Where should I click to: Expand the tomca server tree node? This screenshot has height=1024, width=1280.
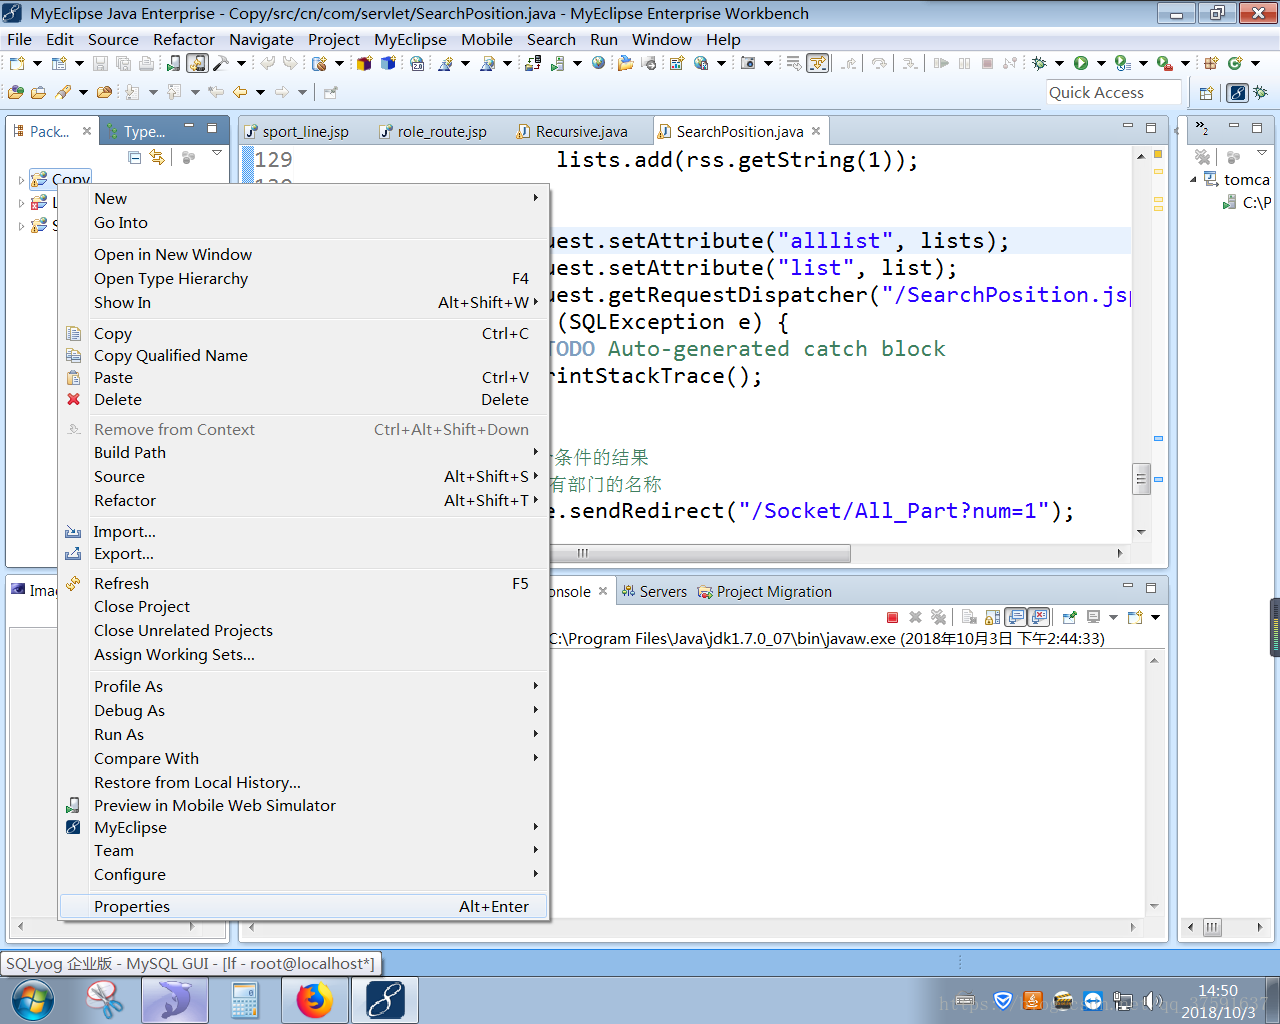coord(1193,180)
